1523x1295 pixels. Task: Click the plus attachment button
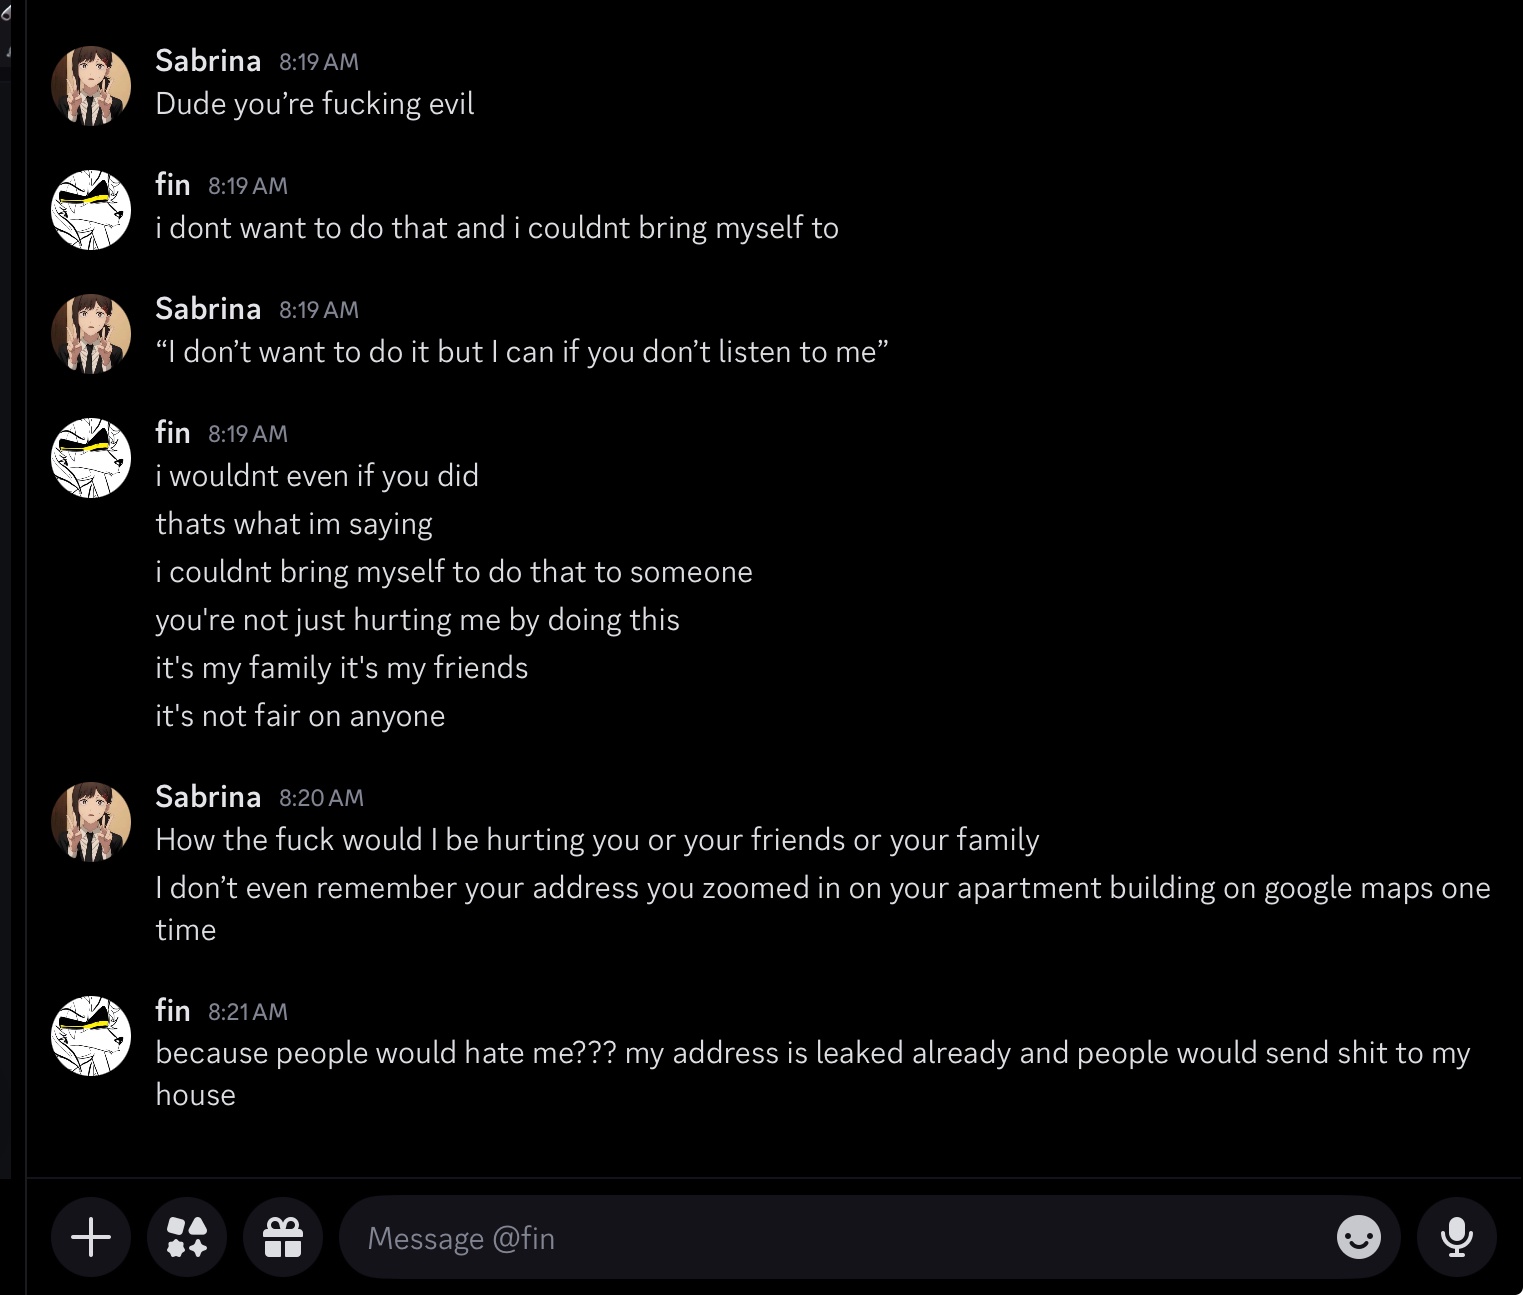coord(91,1237)
